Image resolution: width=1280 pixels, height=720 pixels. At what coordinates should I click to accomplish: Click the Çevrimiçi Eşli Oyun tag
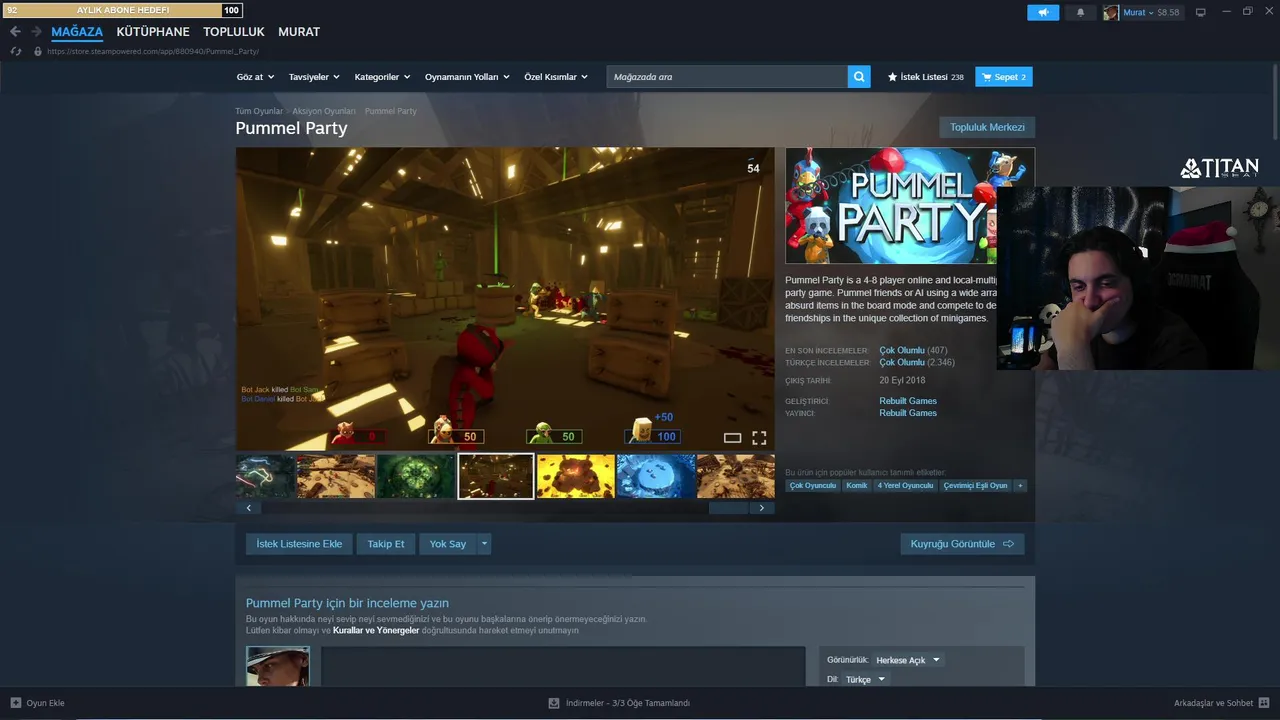[975, 485]
